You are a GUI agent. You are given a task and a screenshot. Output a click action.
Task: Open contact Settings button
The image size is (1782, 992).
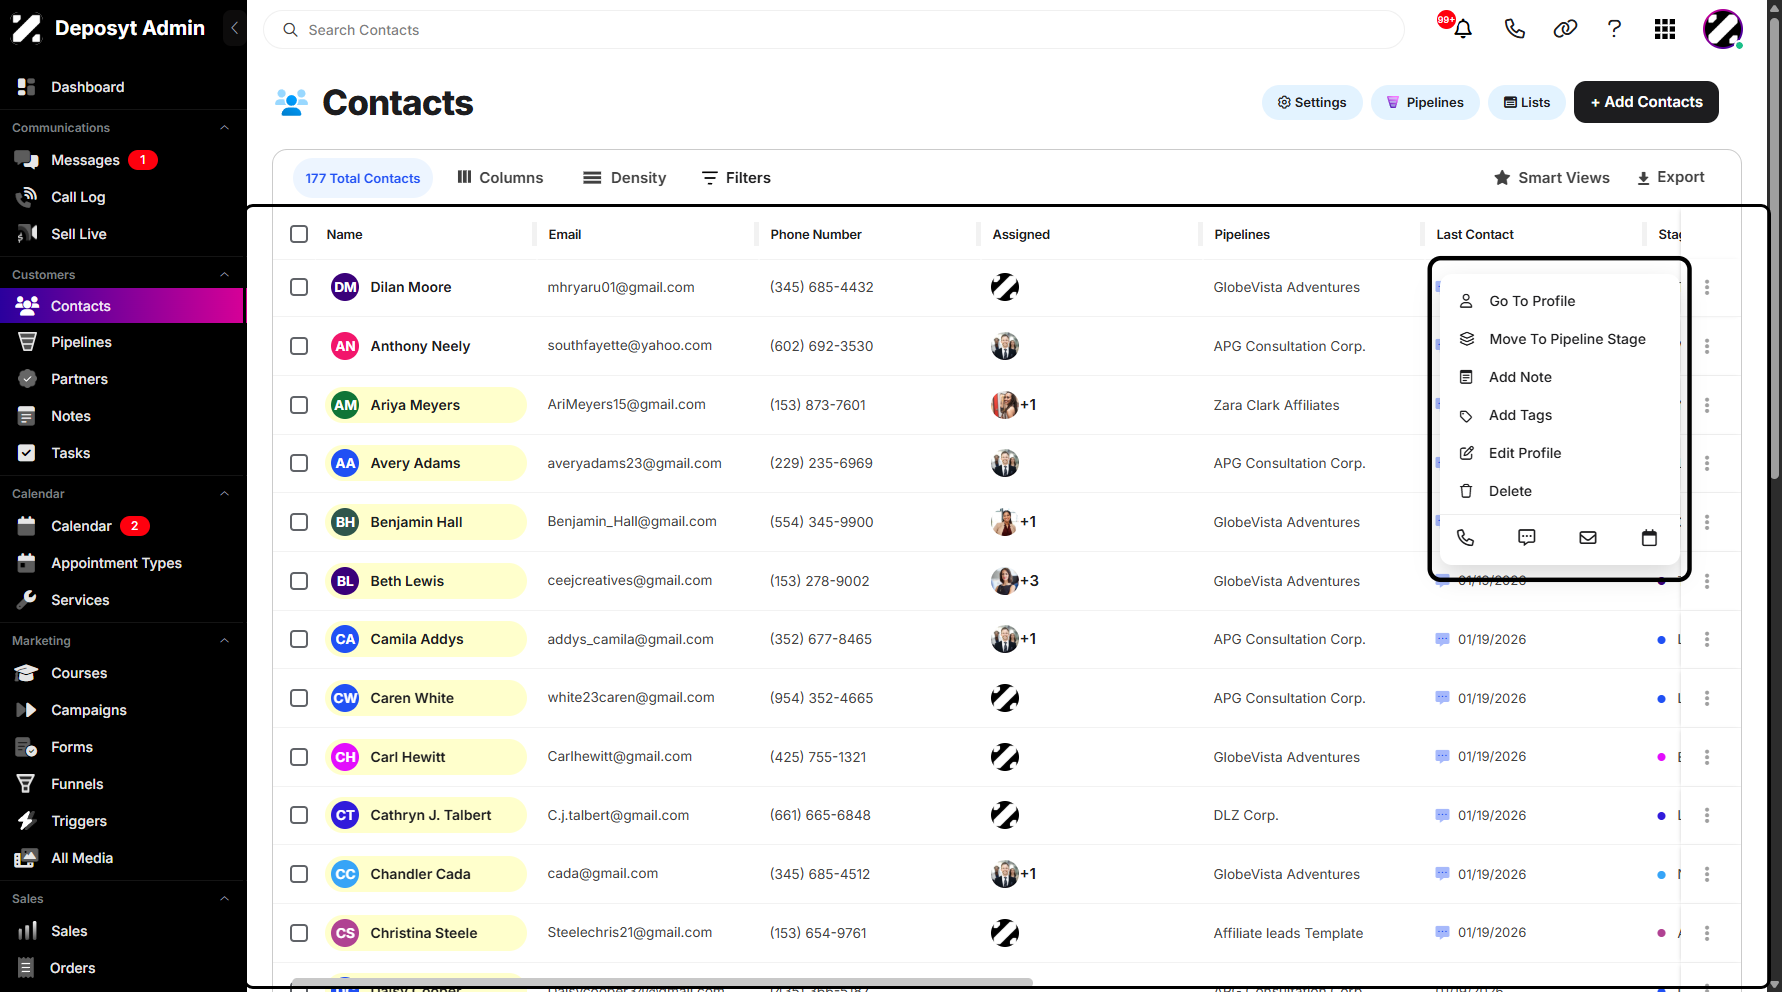[x=1312, y=102]
